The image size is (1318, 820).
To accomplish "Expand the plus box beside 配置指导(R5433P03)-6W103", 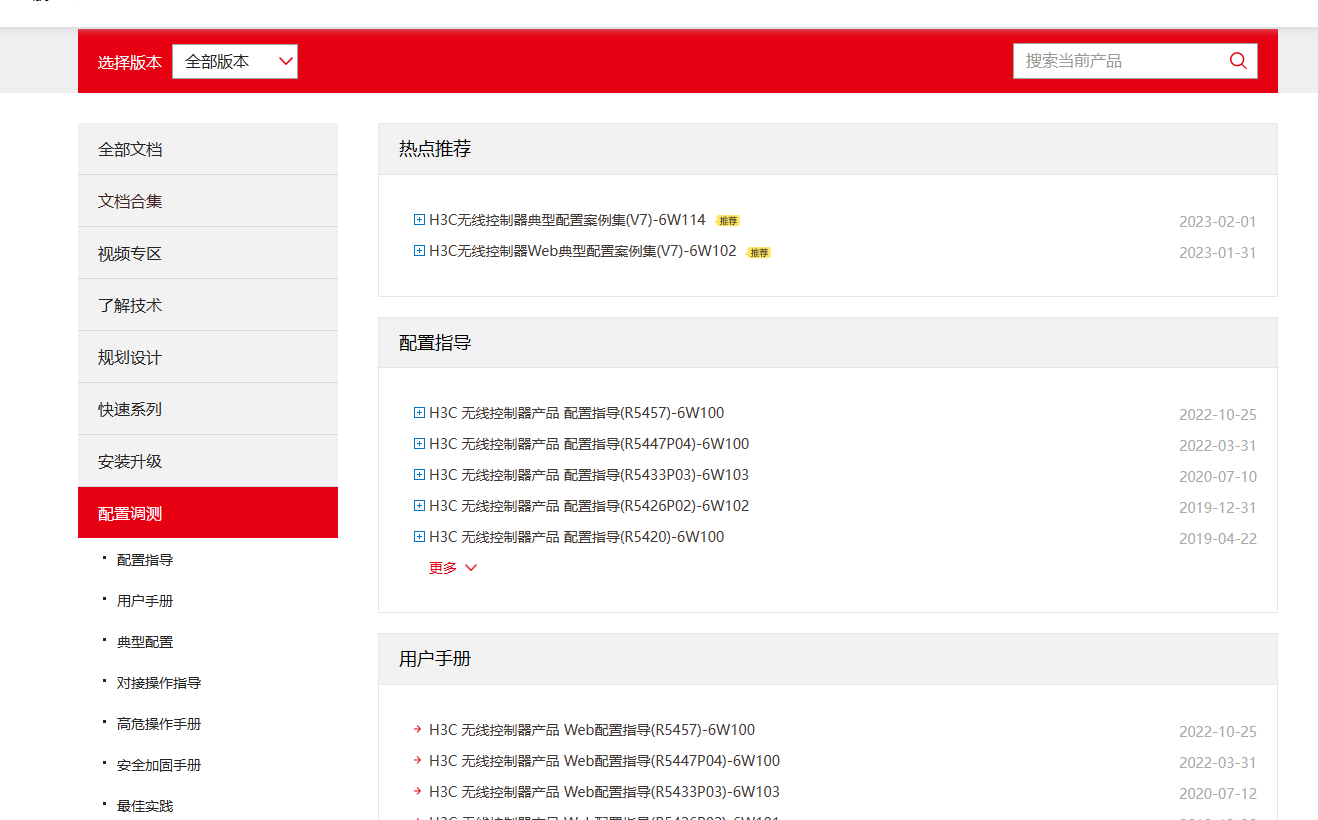I will [x=419, y=475].
